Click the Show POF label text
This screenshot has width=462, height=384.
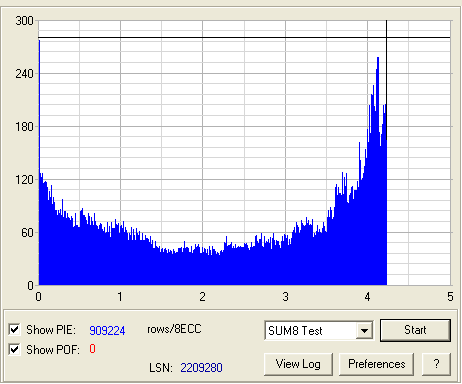pyautogui.click(x=53, y=350)
